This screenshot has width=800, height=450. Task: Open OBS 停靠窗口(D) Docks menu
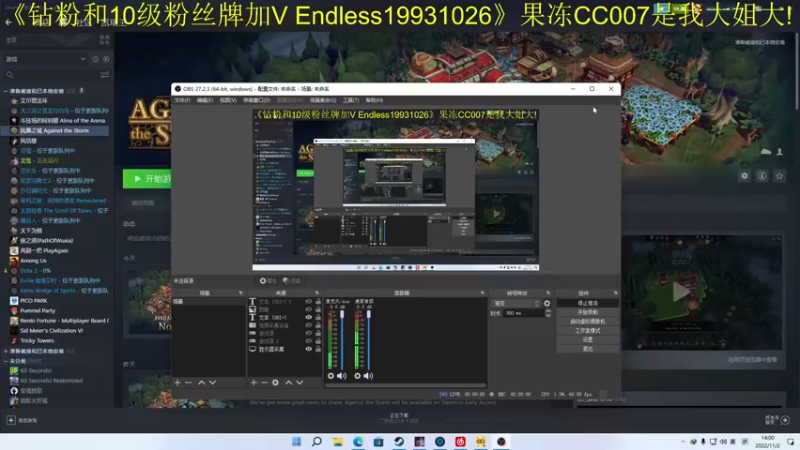click(x=256, y=101)
